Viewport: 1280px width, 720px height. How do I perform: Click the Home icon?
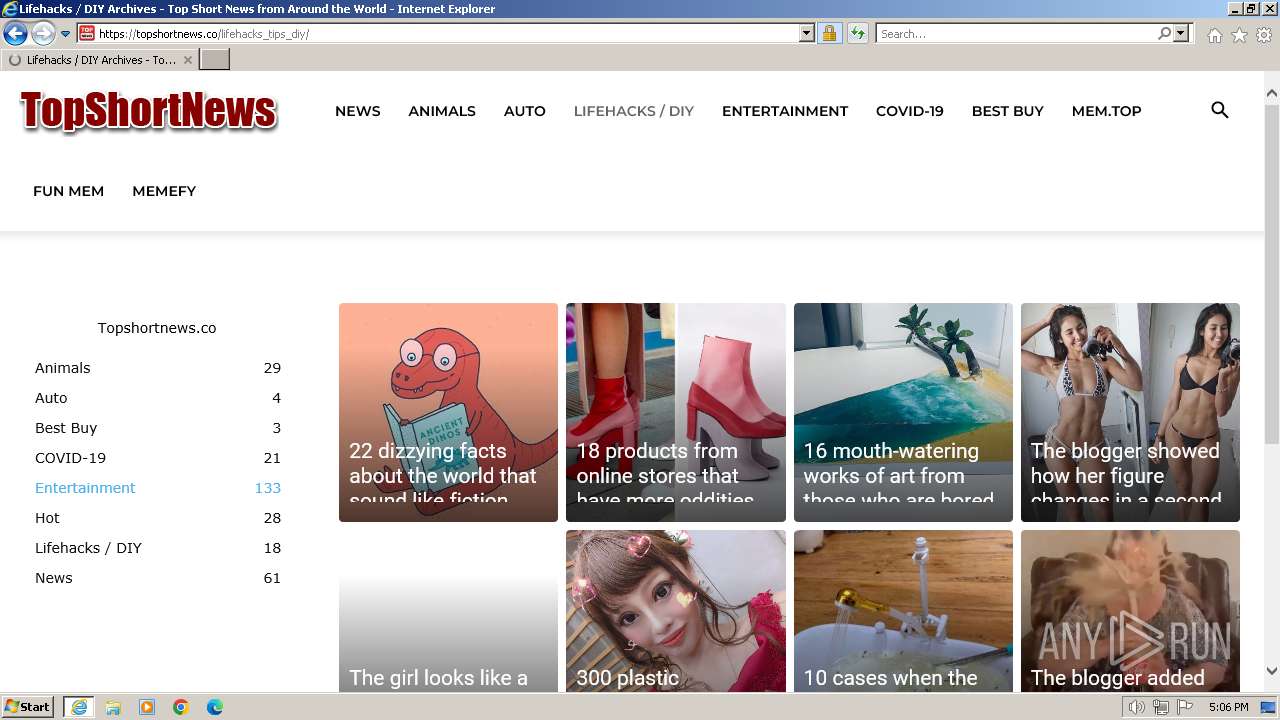tap(1214, 35)
